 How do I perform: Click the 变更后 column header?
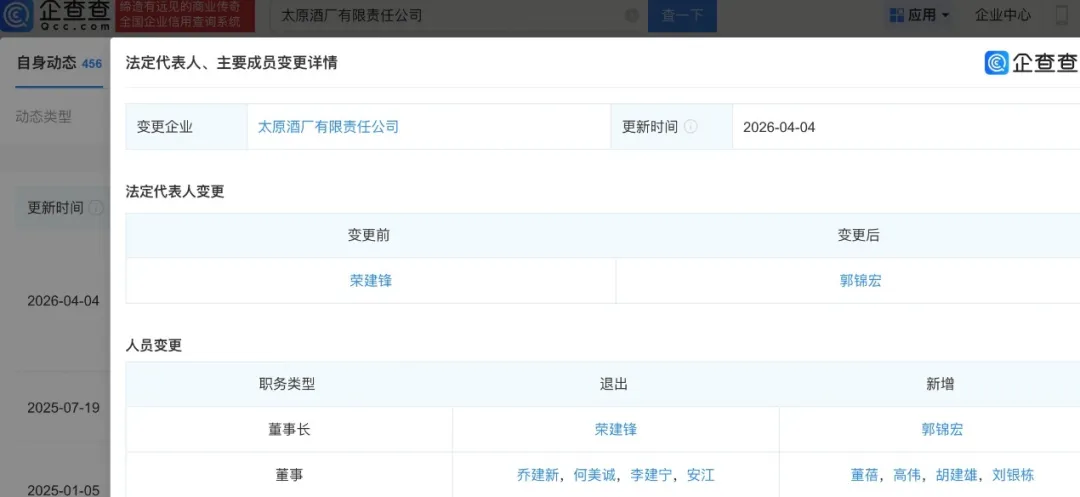pos(859,235)
